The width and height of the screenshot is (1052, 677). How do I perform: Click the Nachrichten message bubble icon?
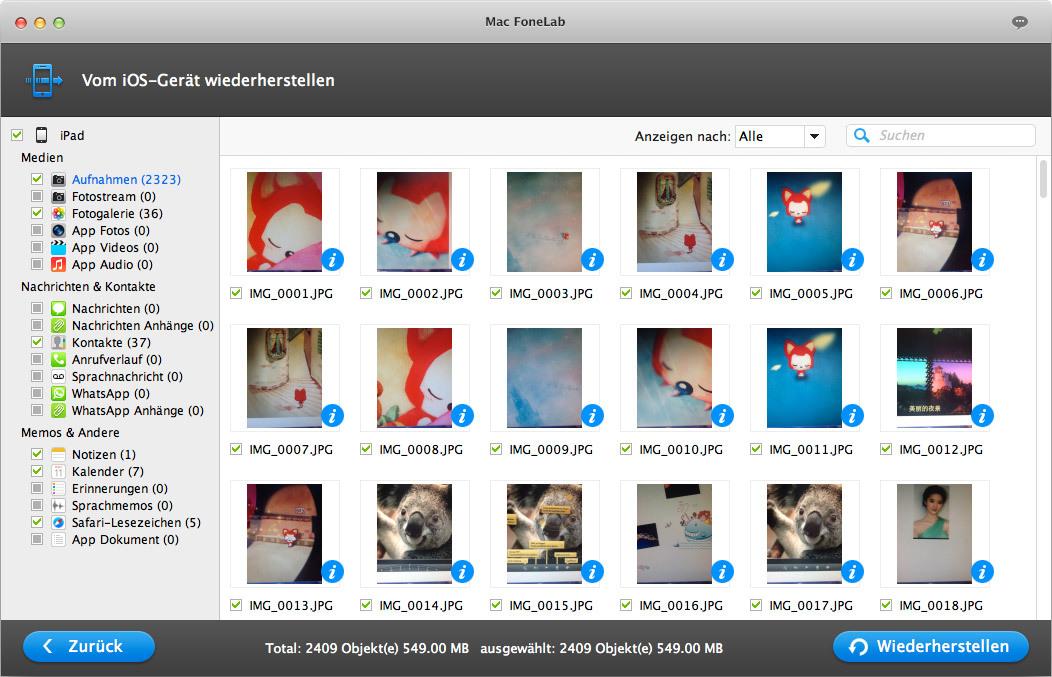(x=58, y=309)
